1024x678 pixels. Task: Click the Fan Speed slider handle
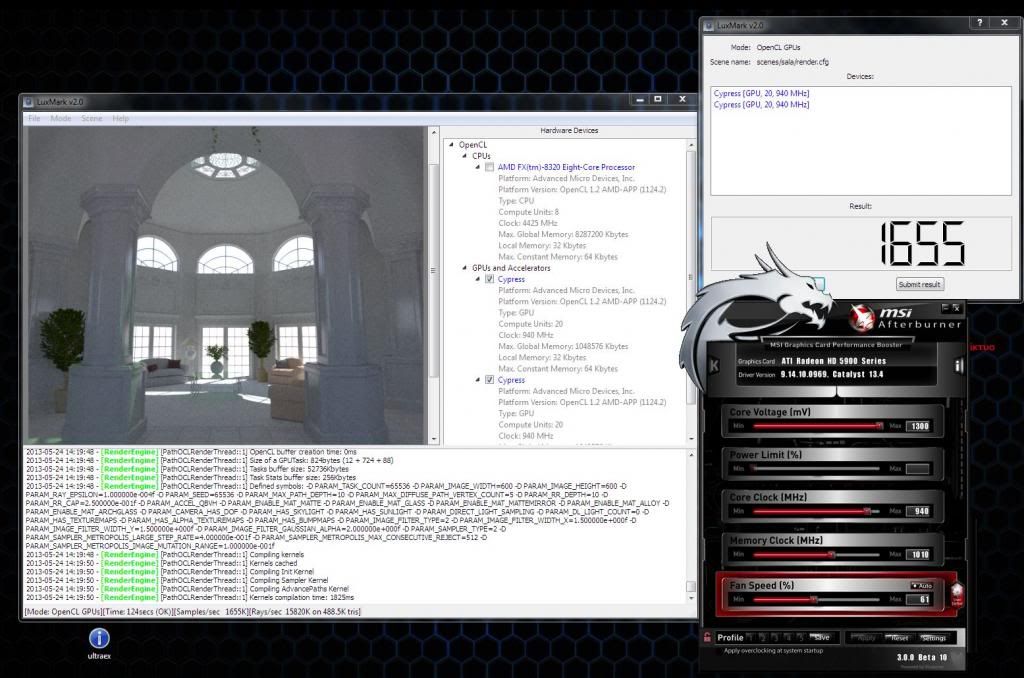click(x=814, y=599)
